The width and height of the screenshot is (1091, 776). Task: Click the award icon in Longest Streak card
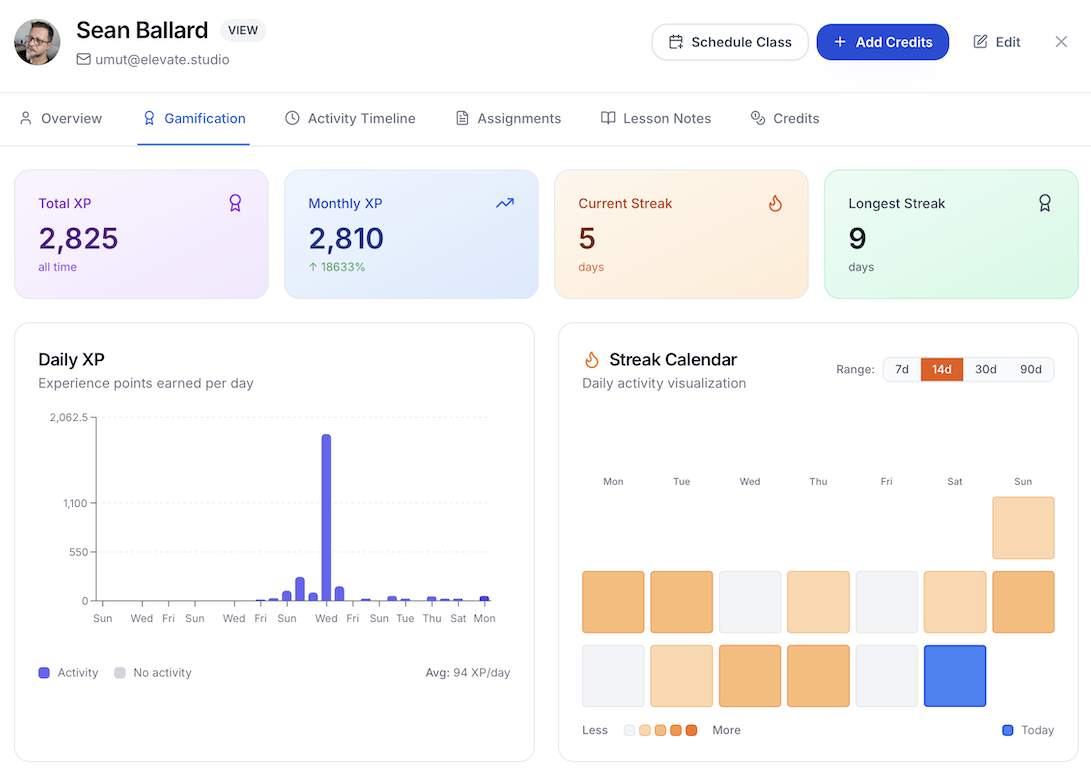pos(1045,203)
